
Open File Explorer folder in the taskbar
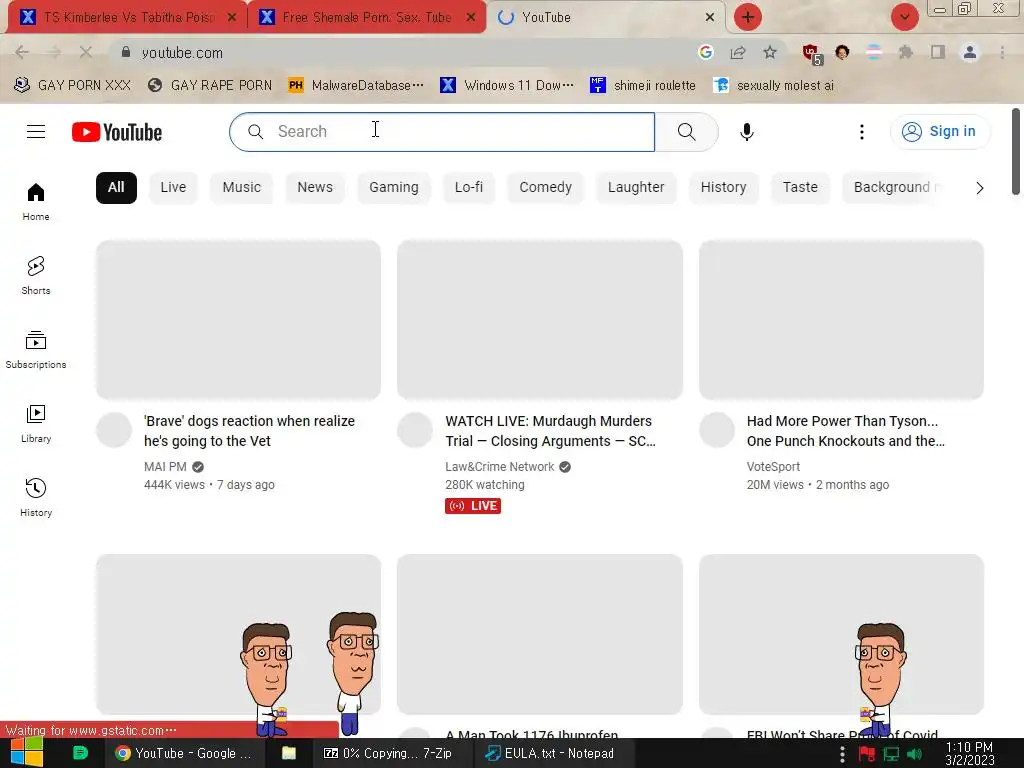[289, 753]
